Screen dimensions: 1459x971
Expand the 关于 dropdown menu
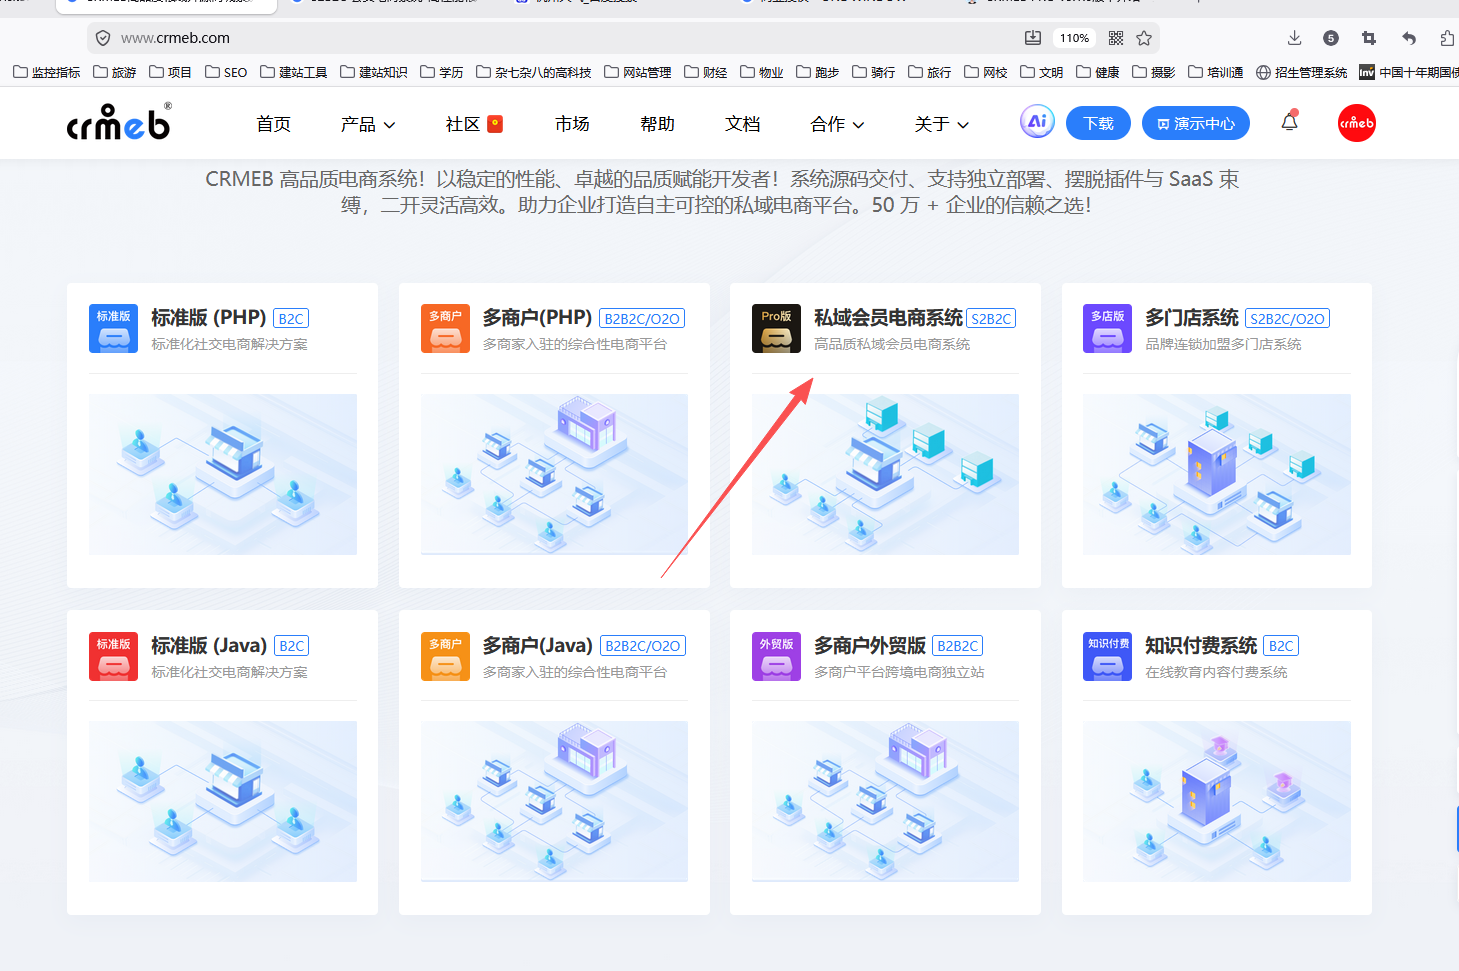point(941,124)
